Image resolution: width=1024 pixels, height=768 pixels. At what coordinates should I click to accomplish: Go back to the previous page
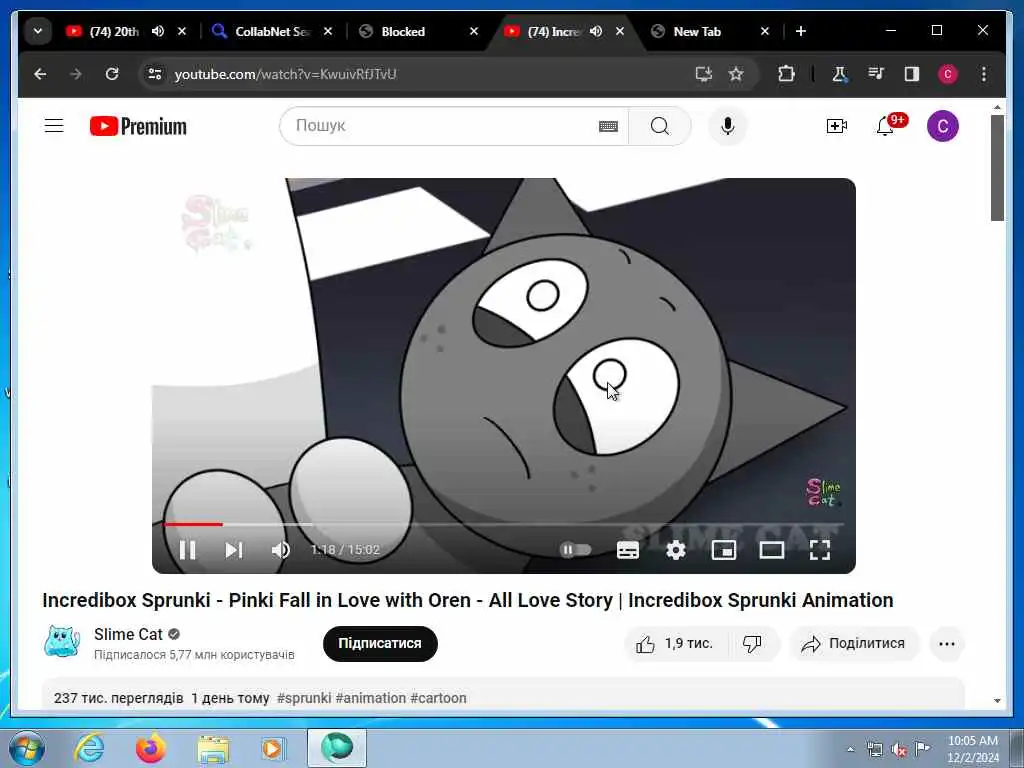click(40, 74)
